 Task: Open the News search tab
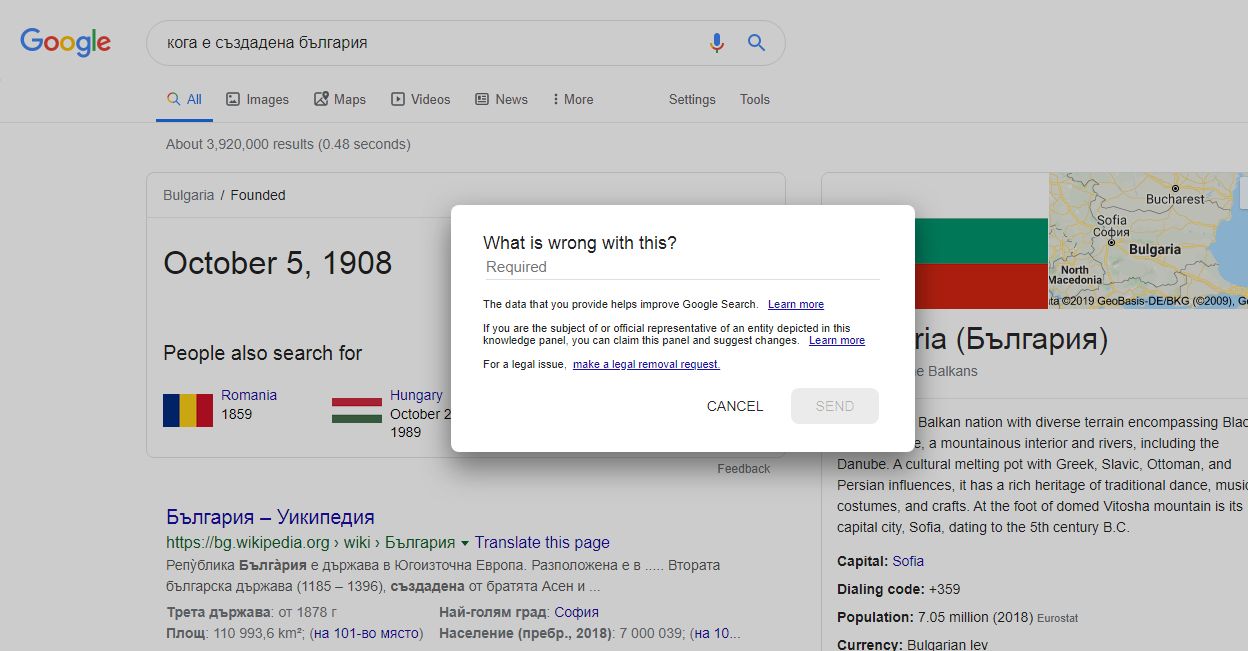(x=501, y=99)
